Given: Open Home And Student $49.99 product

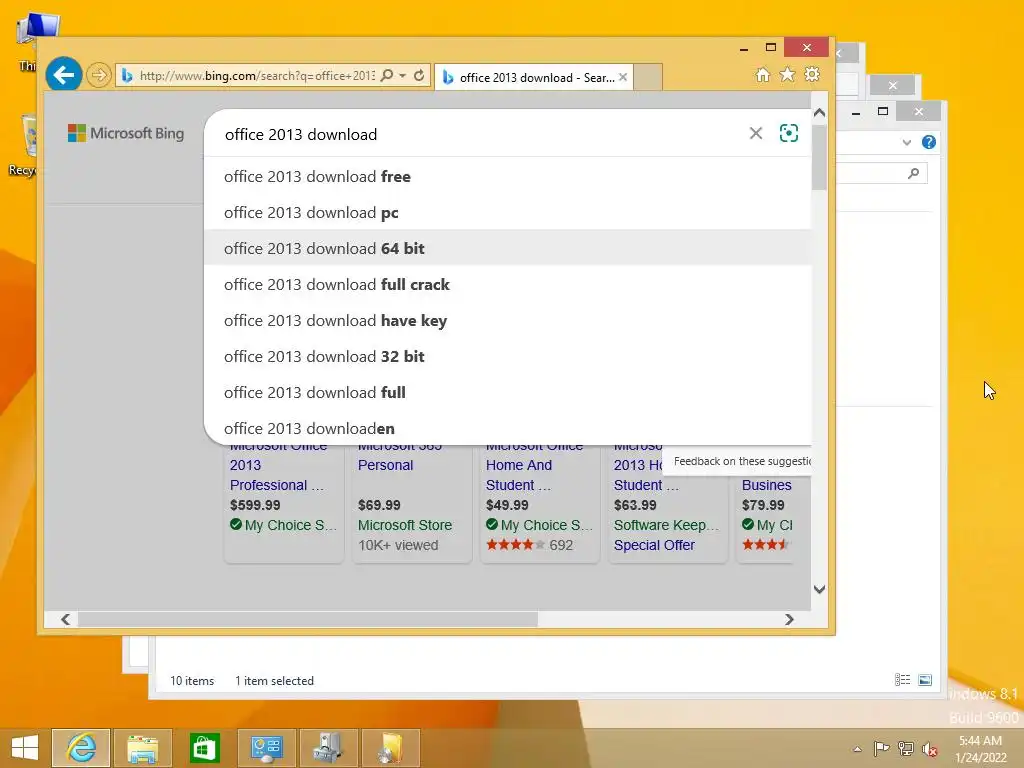Looking at the screenshot, I should [539, 503].
